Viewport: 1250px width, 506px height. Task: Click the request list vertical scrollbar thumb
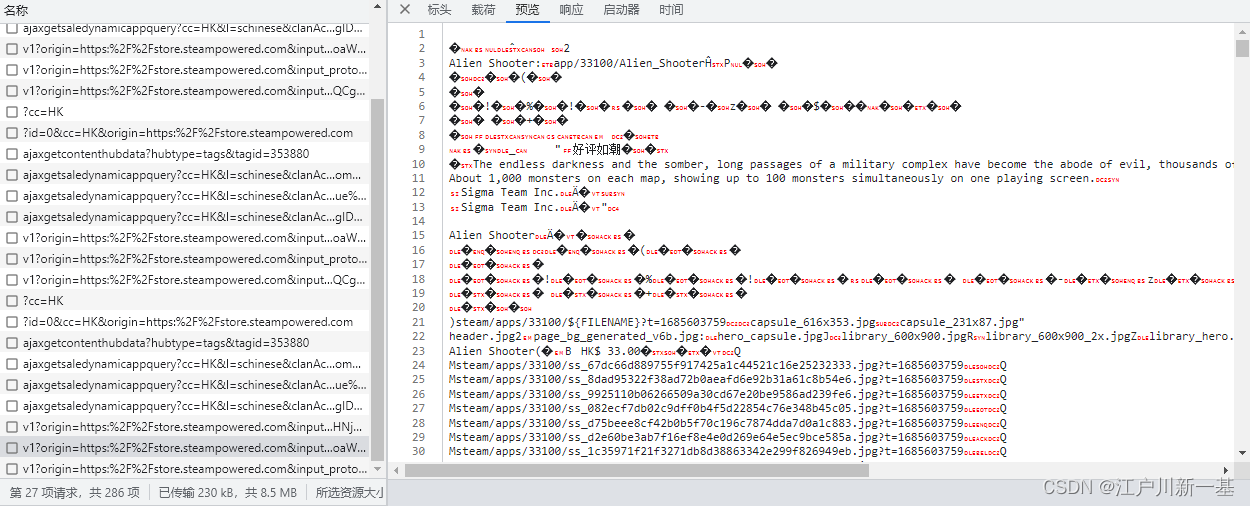tap(378, 278)
